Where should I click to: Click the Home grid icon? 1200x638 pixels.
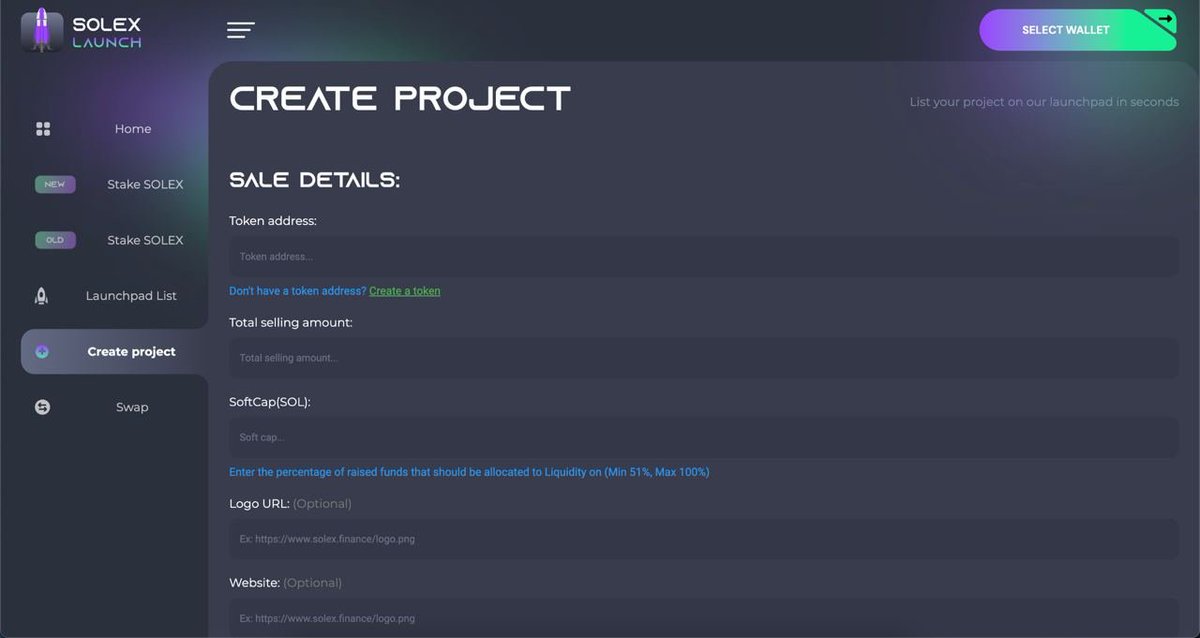(43, 129)
